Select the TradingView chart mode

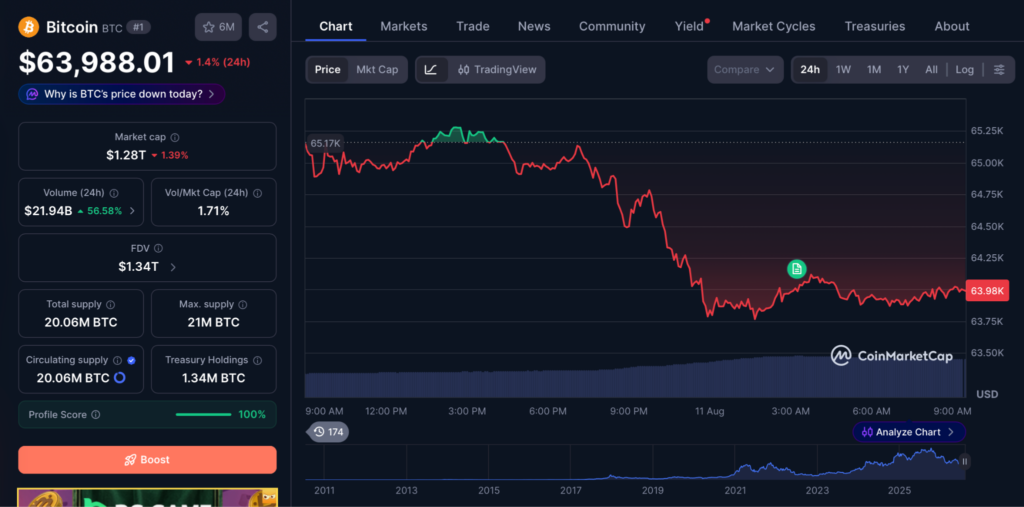pyautogui.click(x=496, y=70)
